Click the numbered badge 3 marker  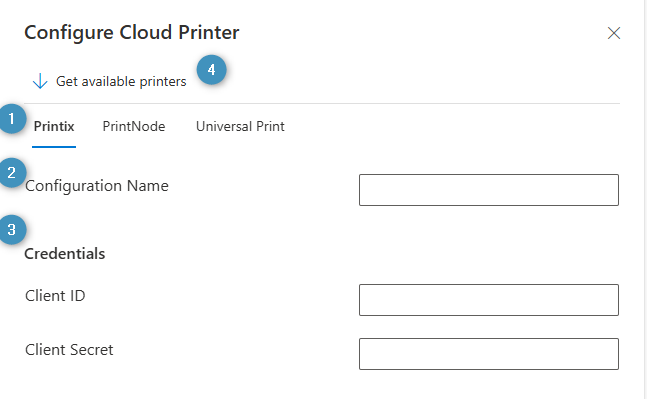click(x=12, y=229)
